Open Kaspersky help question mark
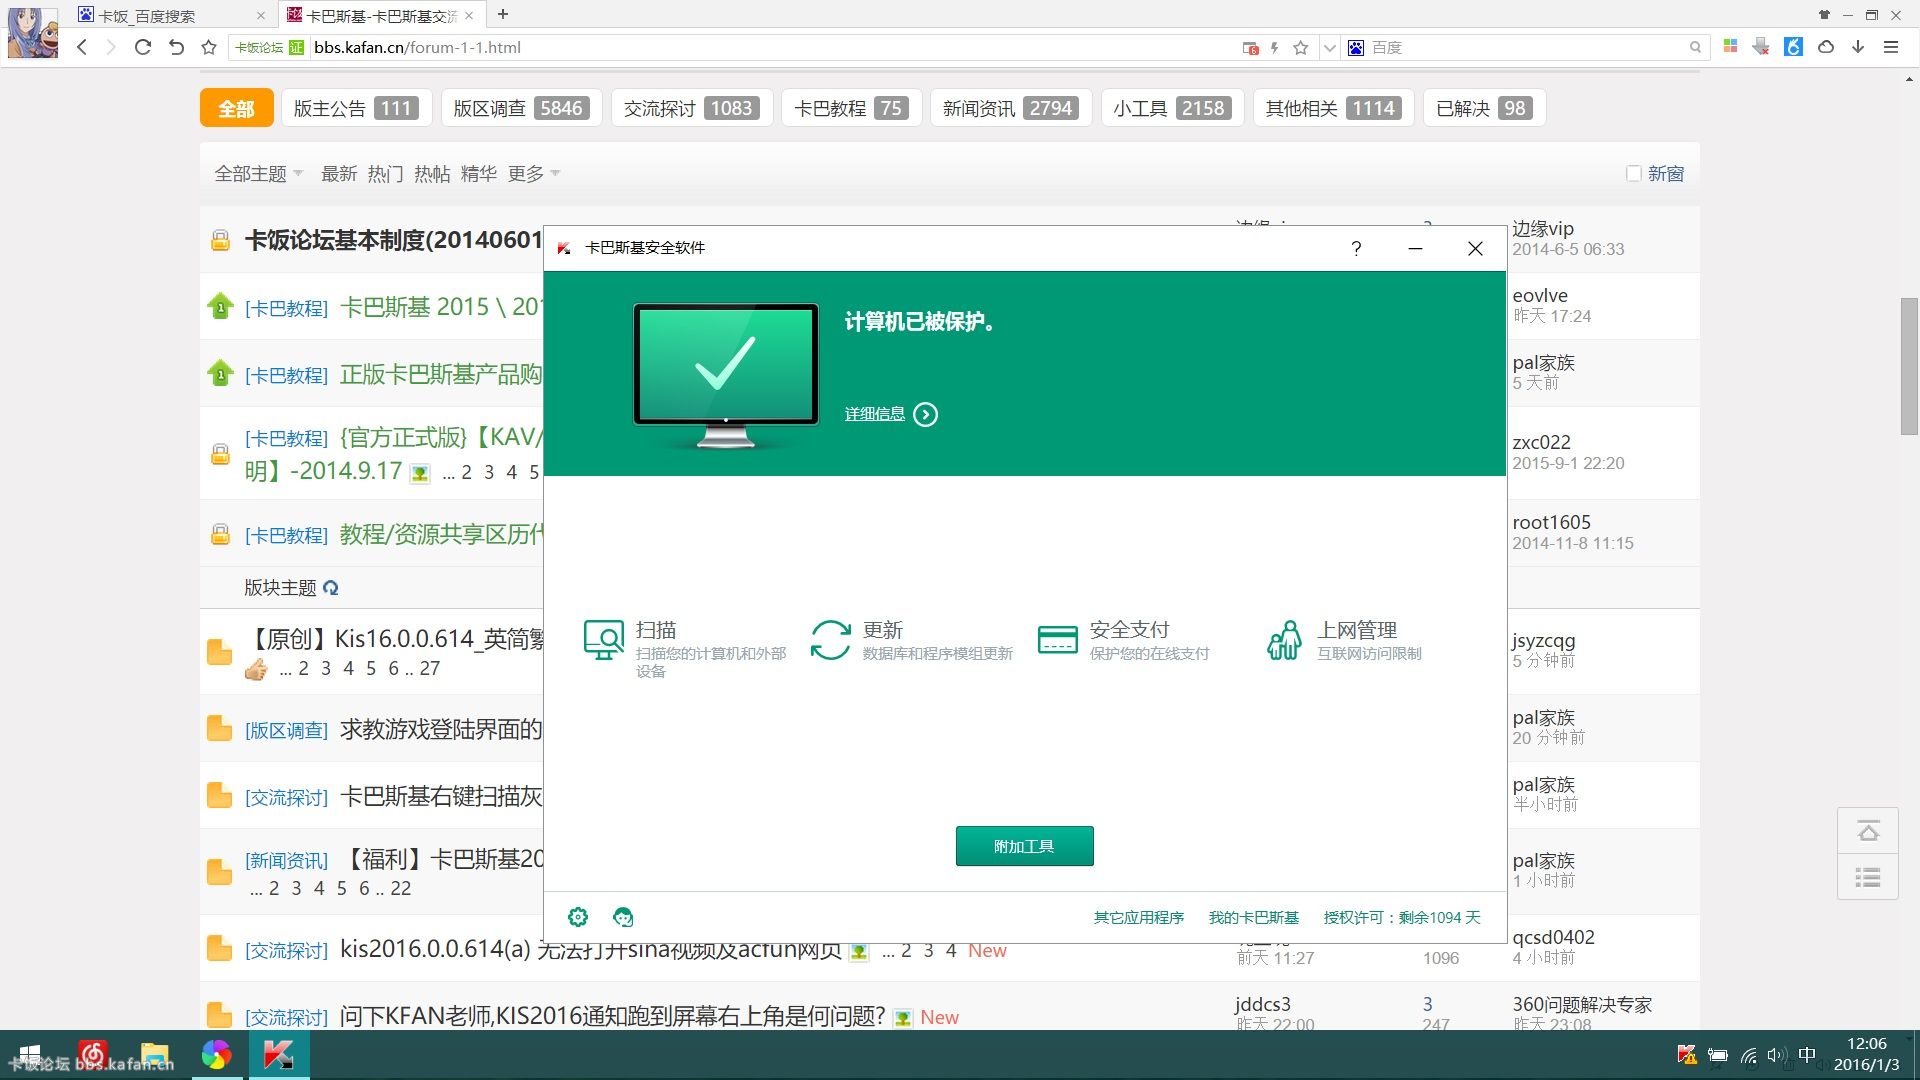This screenshot has width=1920, height=1080. [1356, 248]
